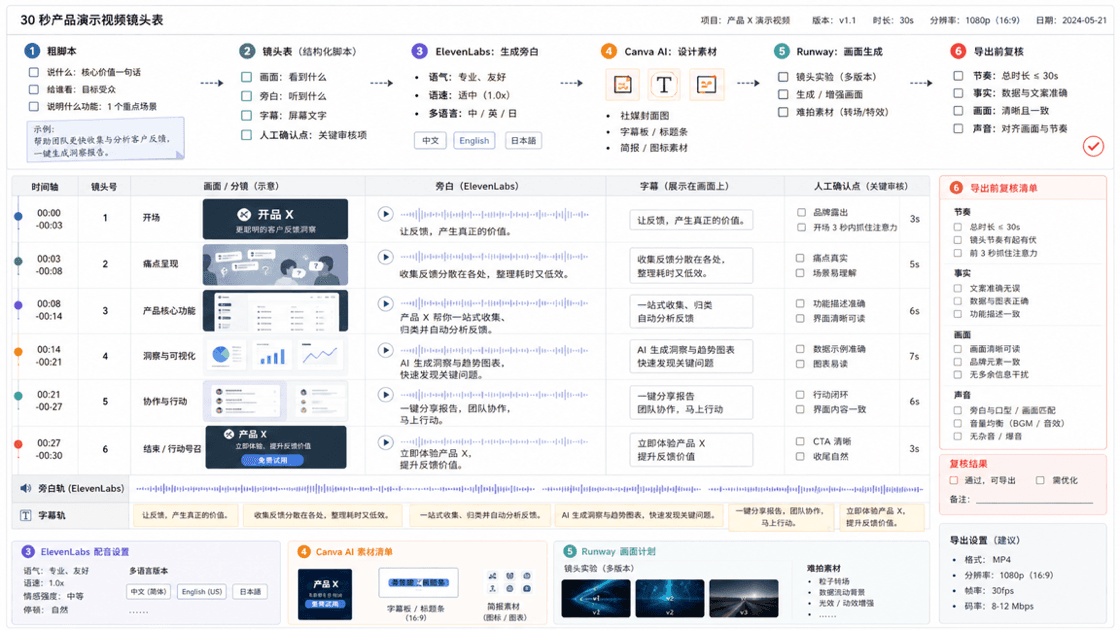Screen dimensions: 1120x630
Task: Click the 日期: 2024-05-21 label in header
Action: pos(1071,20)
